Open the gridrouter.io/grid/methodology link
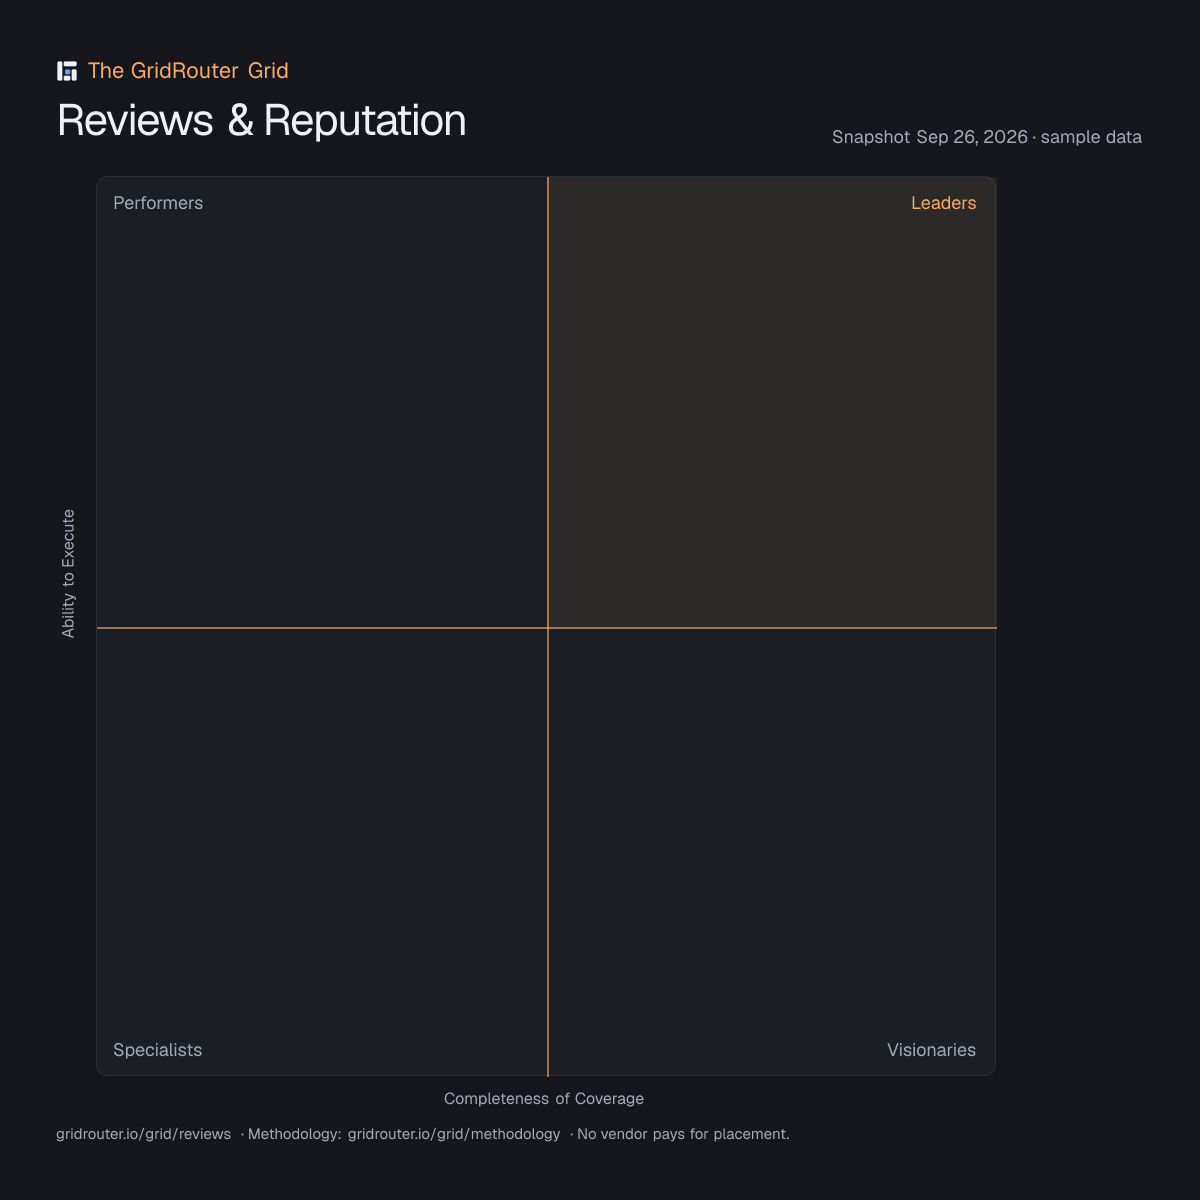This screenshot has width=1200, height=1200. (x=454, y=1134)
